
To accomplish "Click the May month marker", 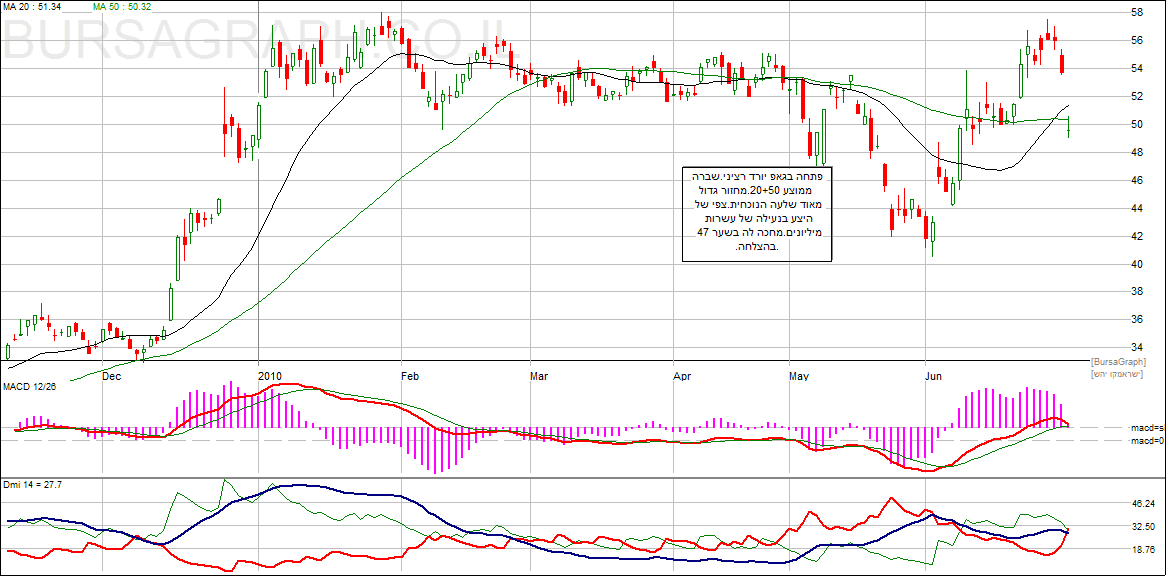I will click(798, 376).
